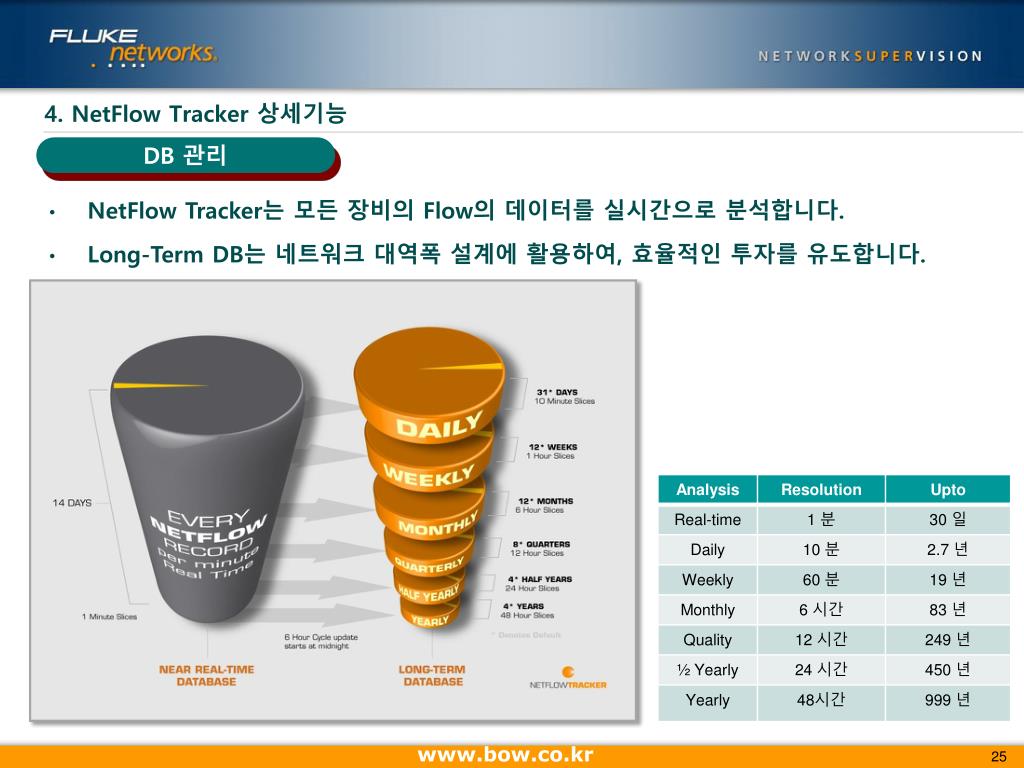
Task: Click 'NEAR REAL-TIME DATABASE' caption
Action: click(x=206, y=675)
